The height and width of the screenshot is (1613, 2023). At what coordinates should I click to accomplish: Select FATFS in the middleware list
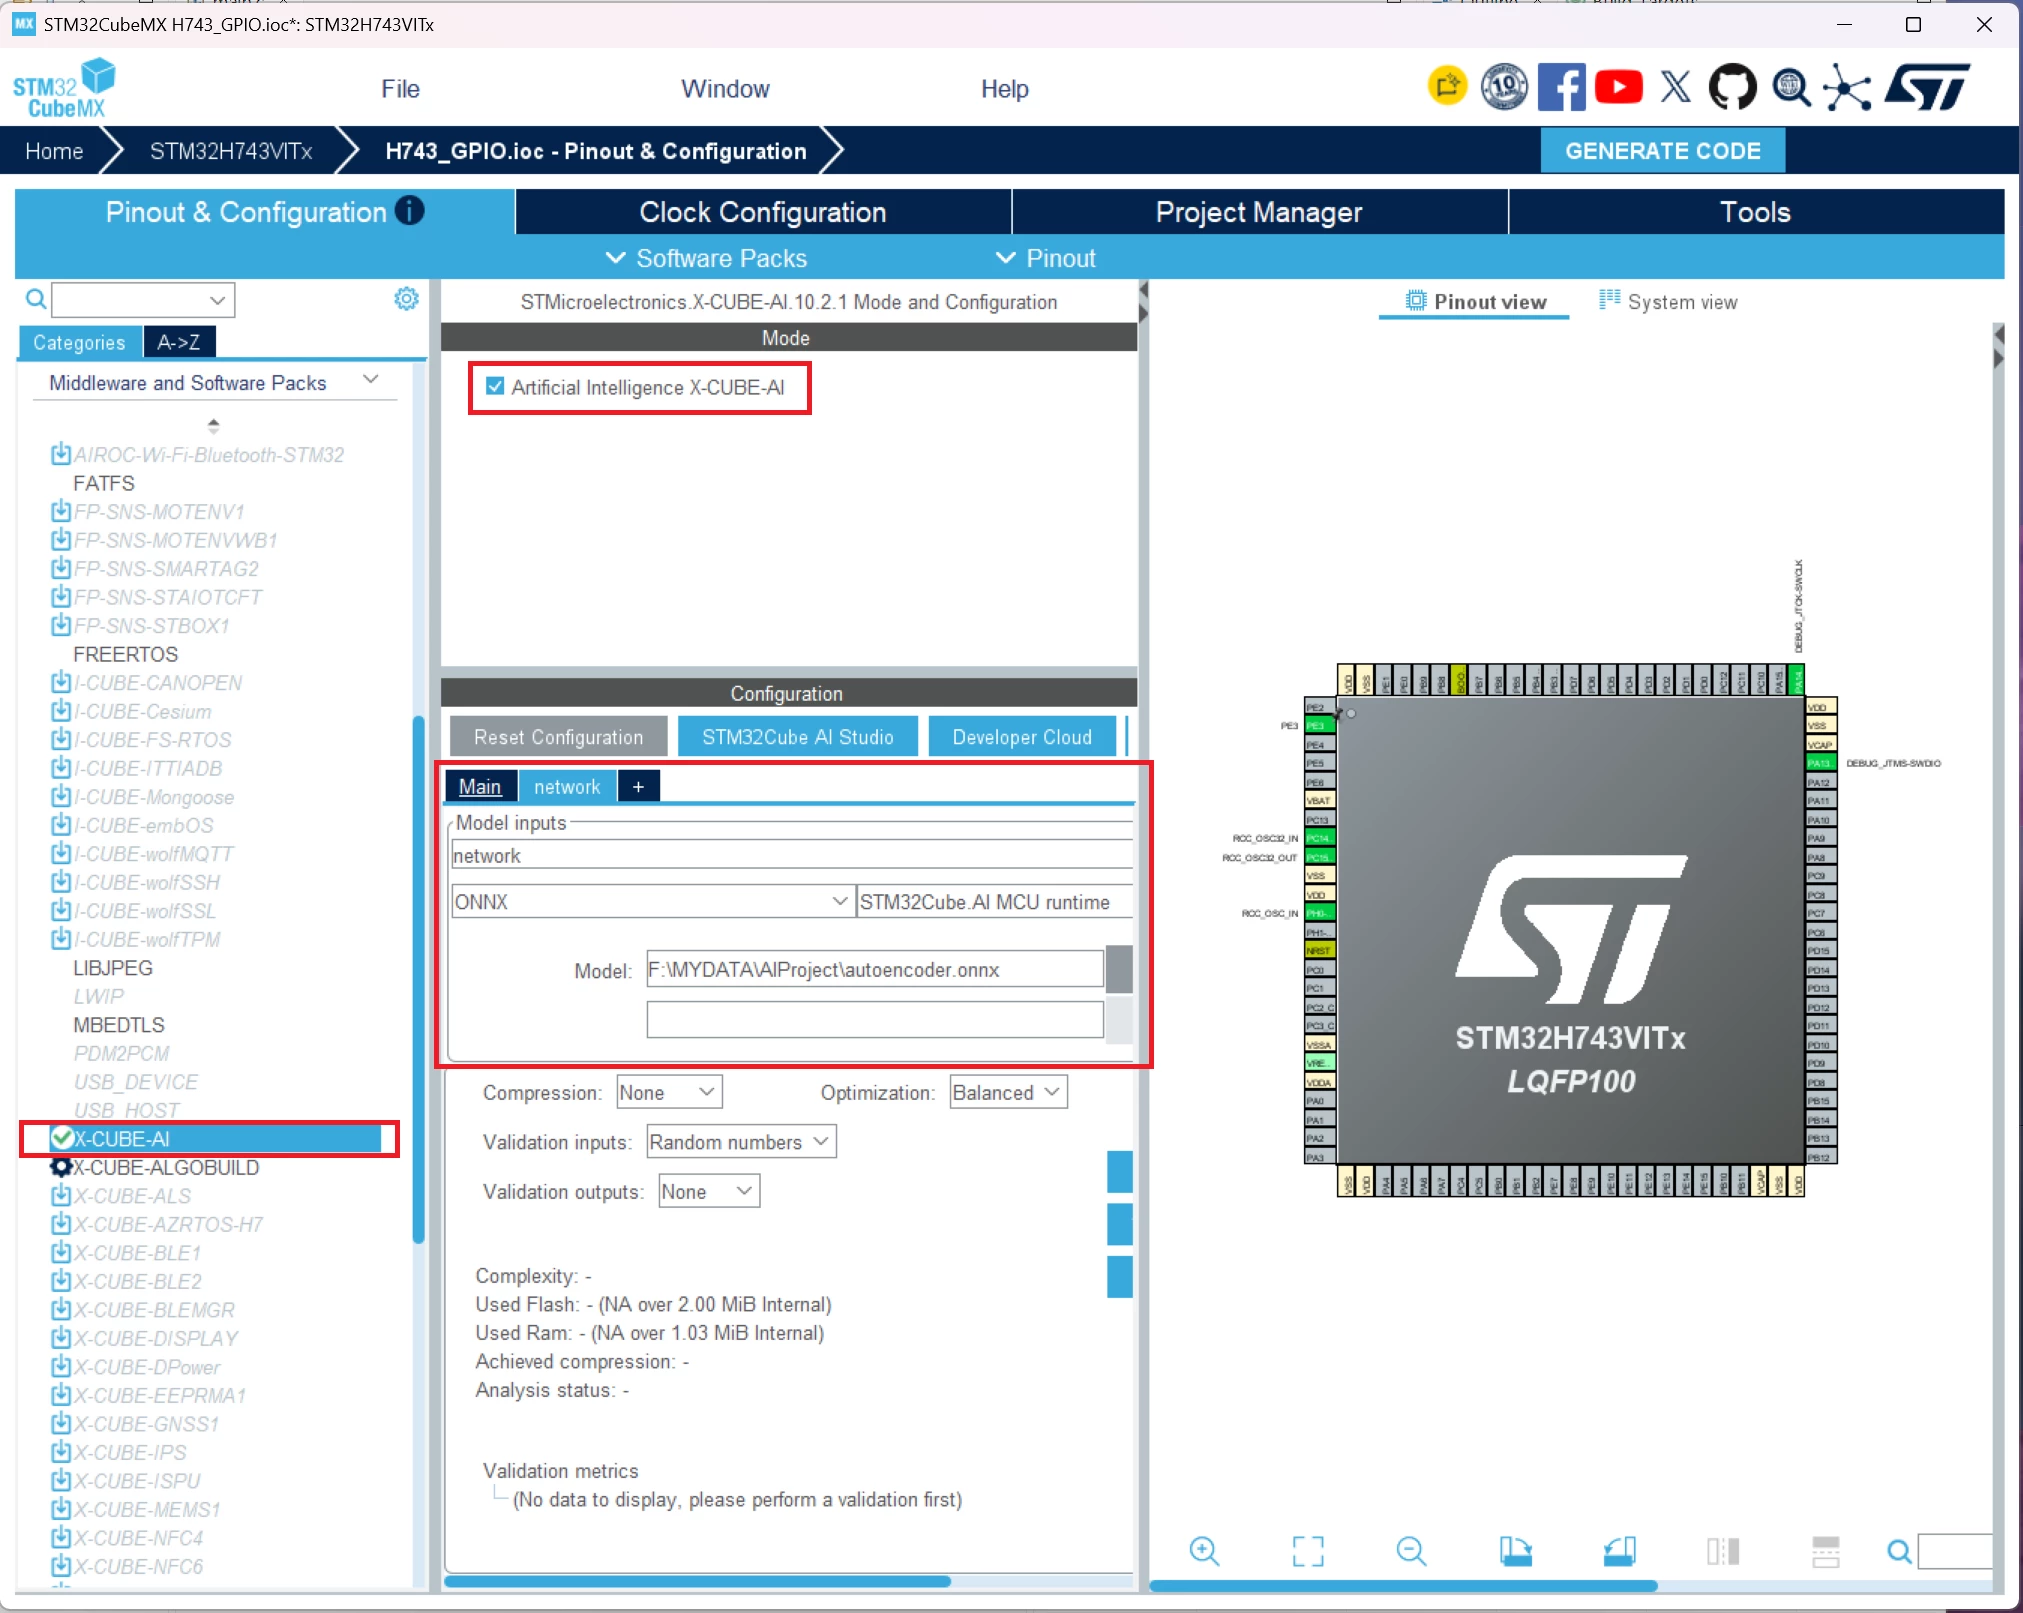pos(103,483)
